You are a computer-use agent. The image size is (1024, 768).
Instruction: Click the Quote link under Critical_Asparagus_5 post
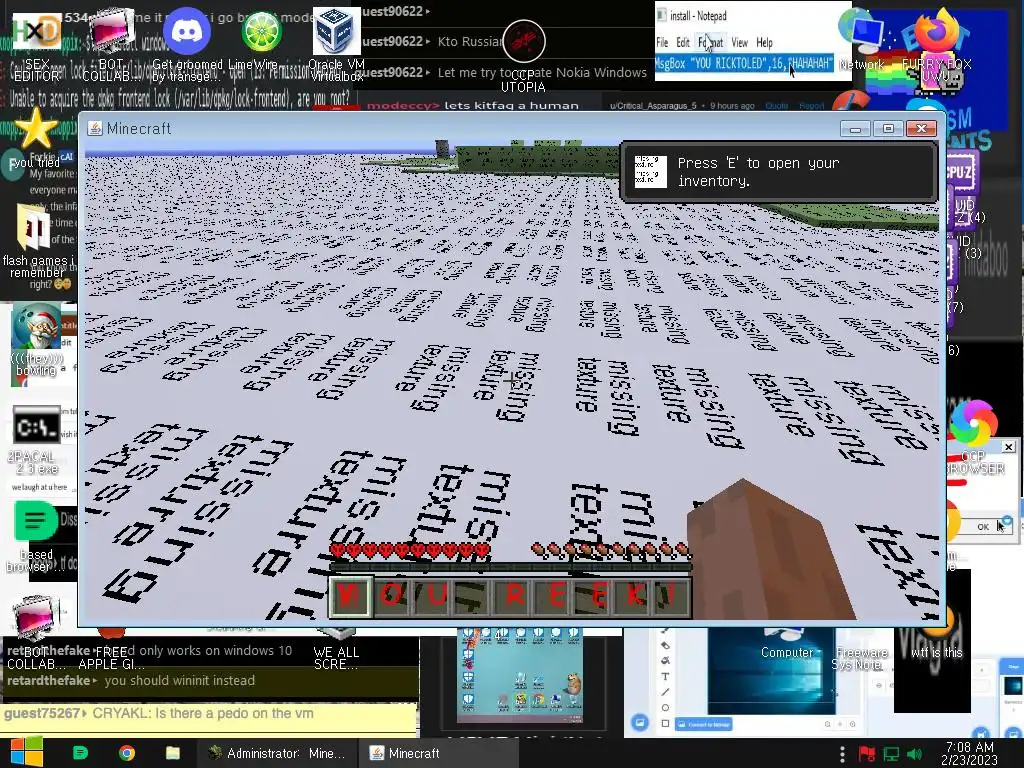776,106
